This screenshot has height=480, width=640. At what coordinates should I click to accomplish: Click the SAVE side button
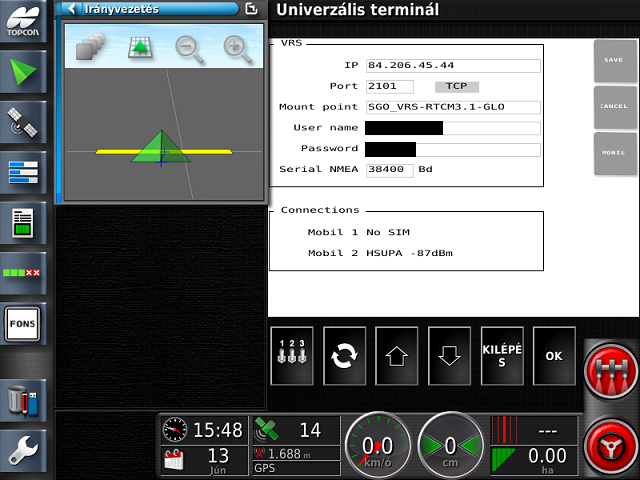(x=613, y=61)
